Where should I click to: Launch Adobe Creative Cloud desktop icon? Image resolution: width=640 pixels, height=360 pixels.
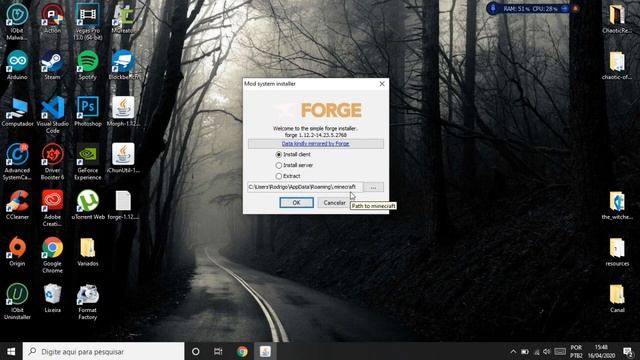click(52, 208)
